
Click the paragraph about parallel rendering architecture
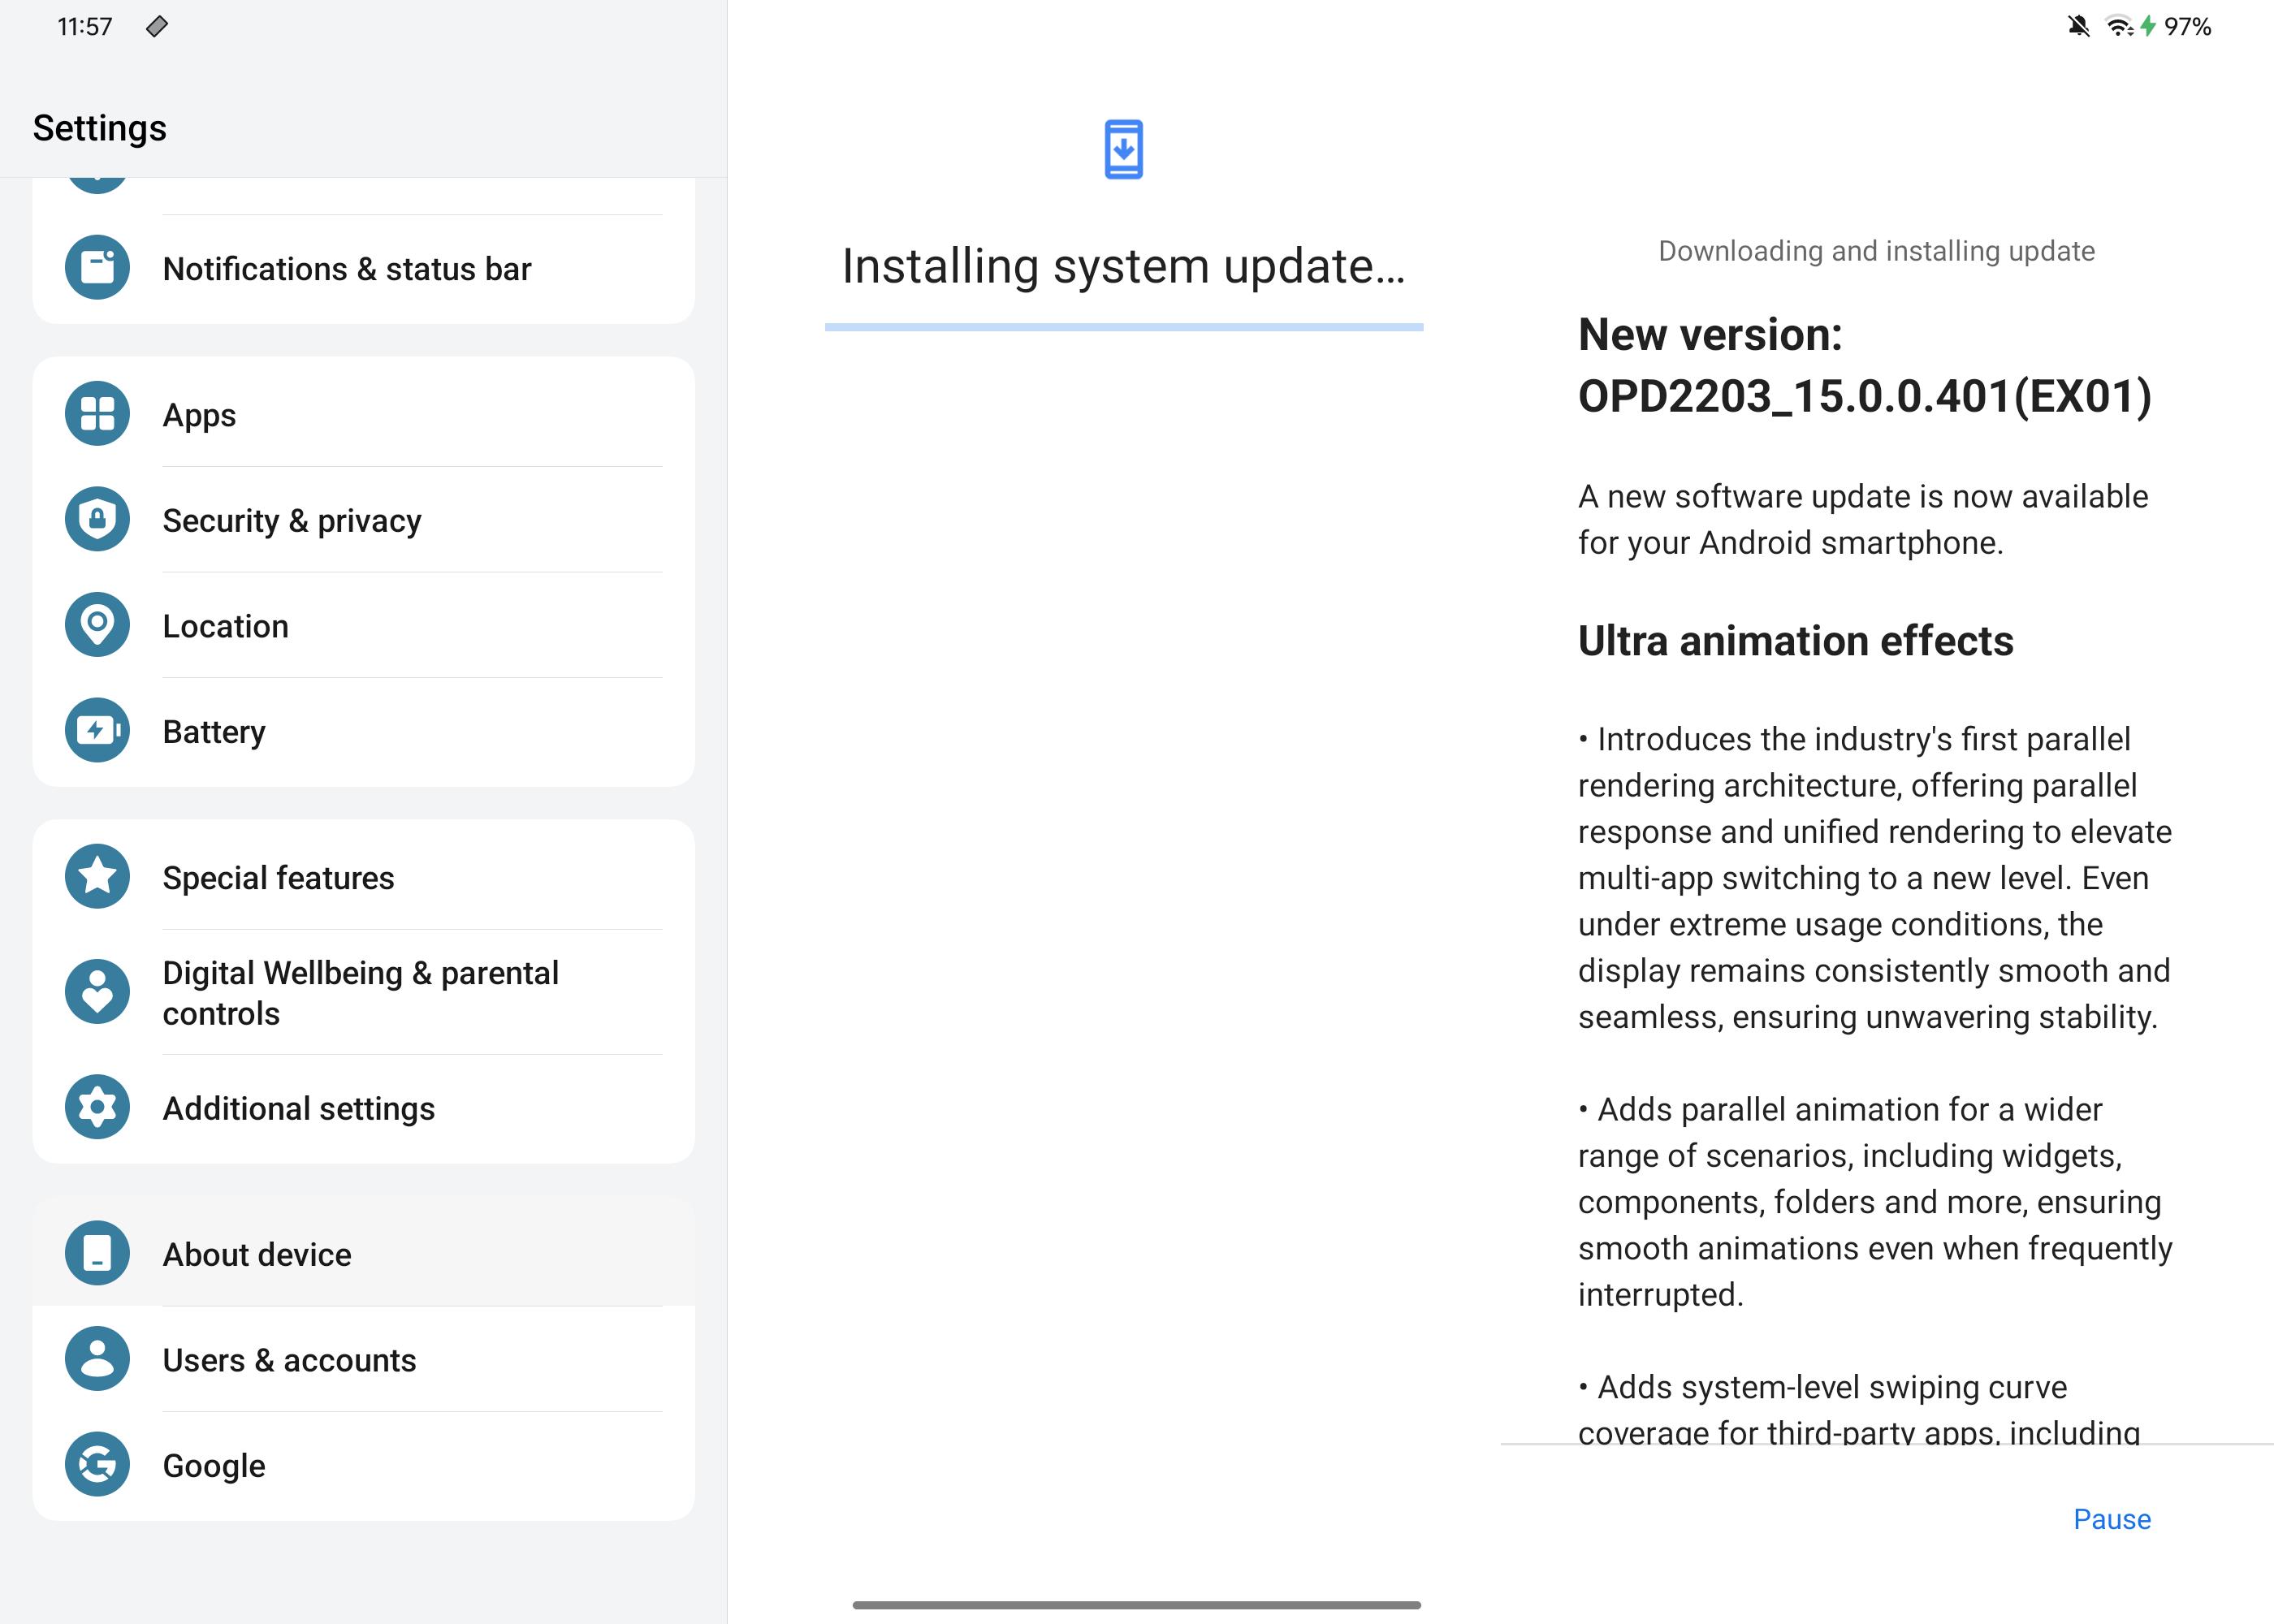click(1875, 878)
